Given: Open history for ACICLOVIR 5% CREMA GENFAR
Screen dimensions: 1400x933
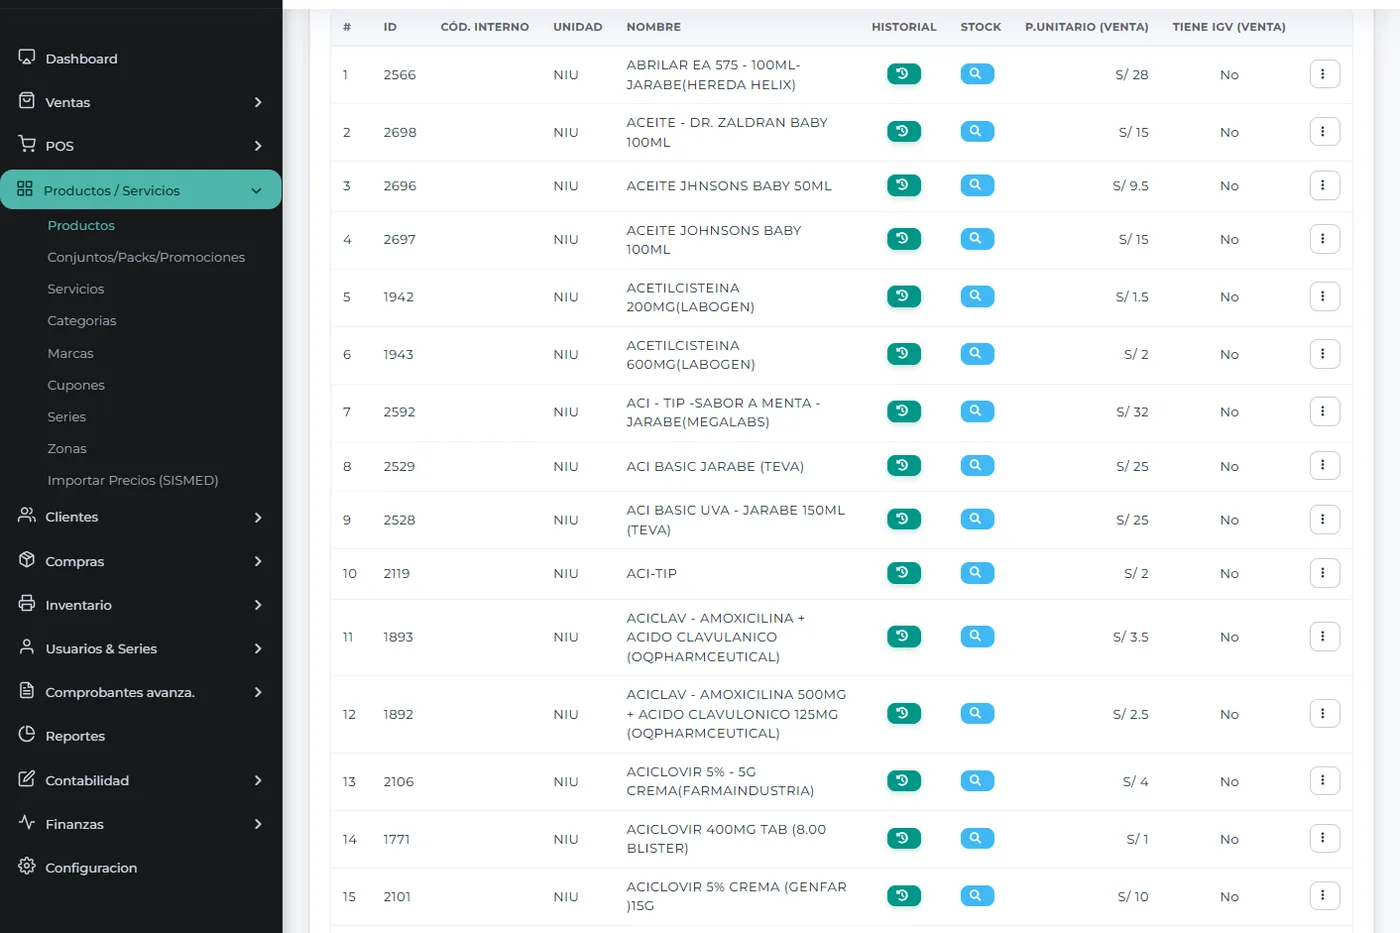Looking at the screenshot, I should pos(903,896).
